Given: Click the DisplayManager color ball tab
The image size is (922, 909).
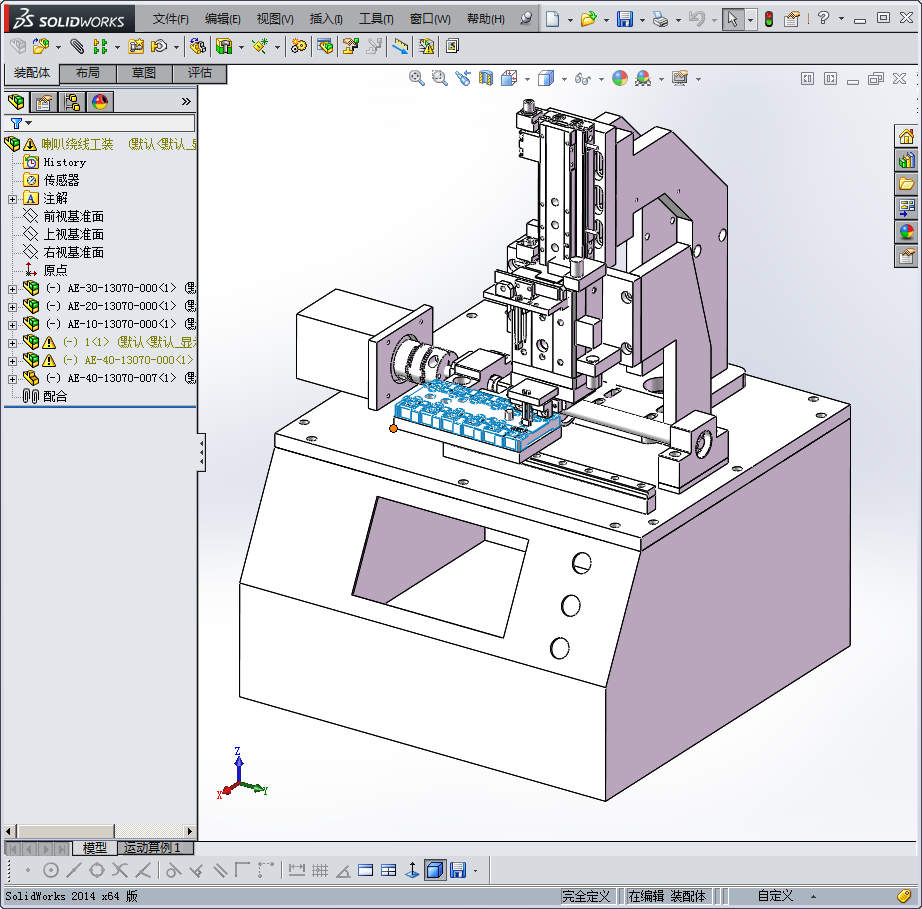Looking at the screenshot, I should 100,102.
